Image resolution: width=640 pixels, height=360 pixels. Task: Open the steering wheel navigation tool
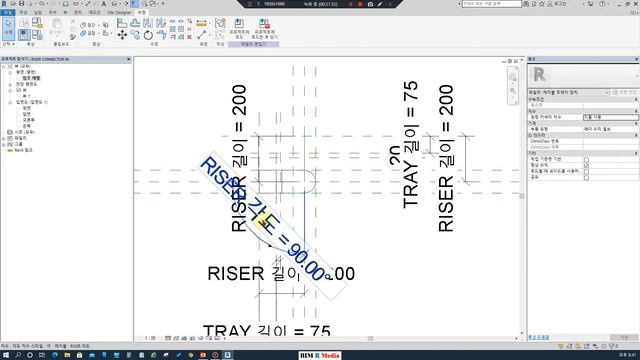point(513,77)
